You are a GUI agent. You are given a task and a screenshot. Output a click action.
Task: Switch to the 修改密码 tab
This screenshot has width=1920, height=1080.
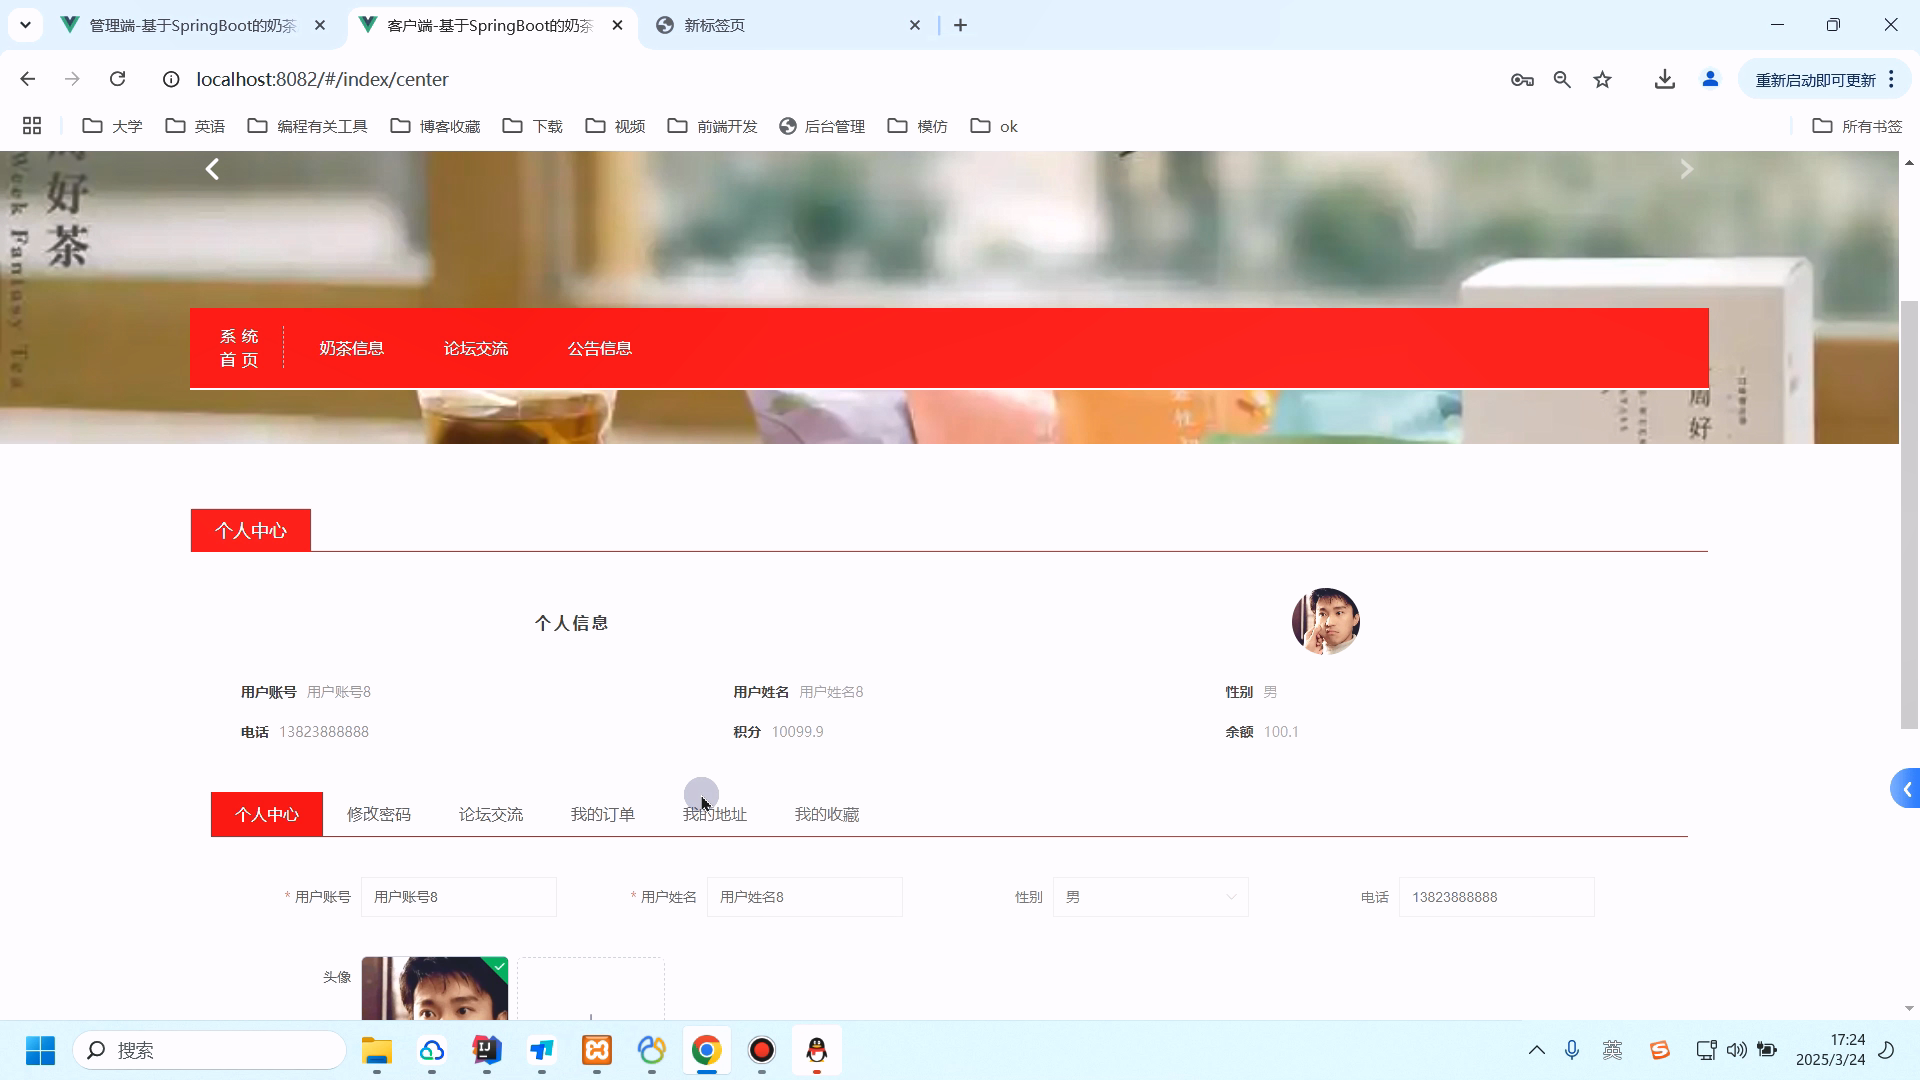(378, 814)
